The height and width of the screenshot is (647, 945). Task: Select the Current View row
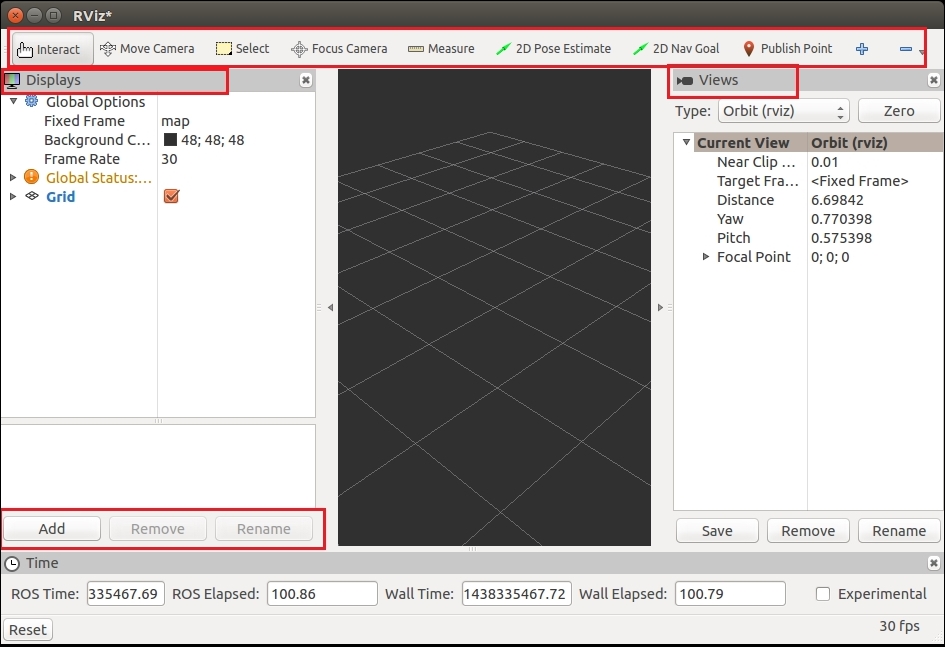(809, 143)
